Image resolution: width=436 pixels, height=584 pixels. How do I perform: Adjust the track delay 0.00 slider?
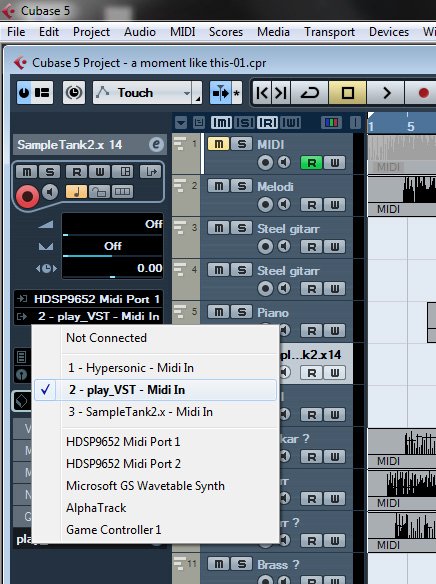(112, 268)
